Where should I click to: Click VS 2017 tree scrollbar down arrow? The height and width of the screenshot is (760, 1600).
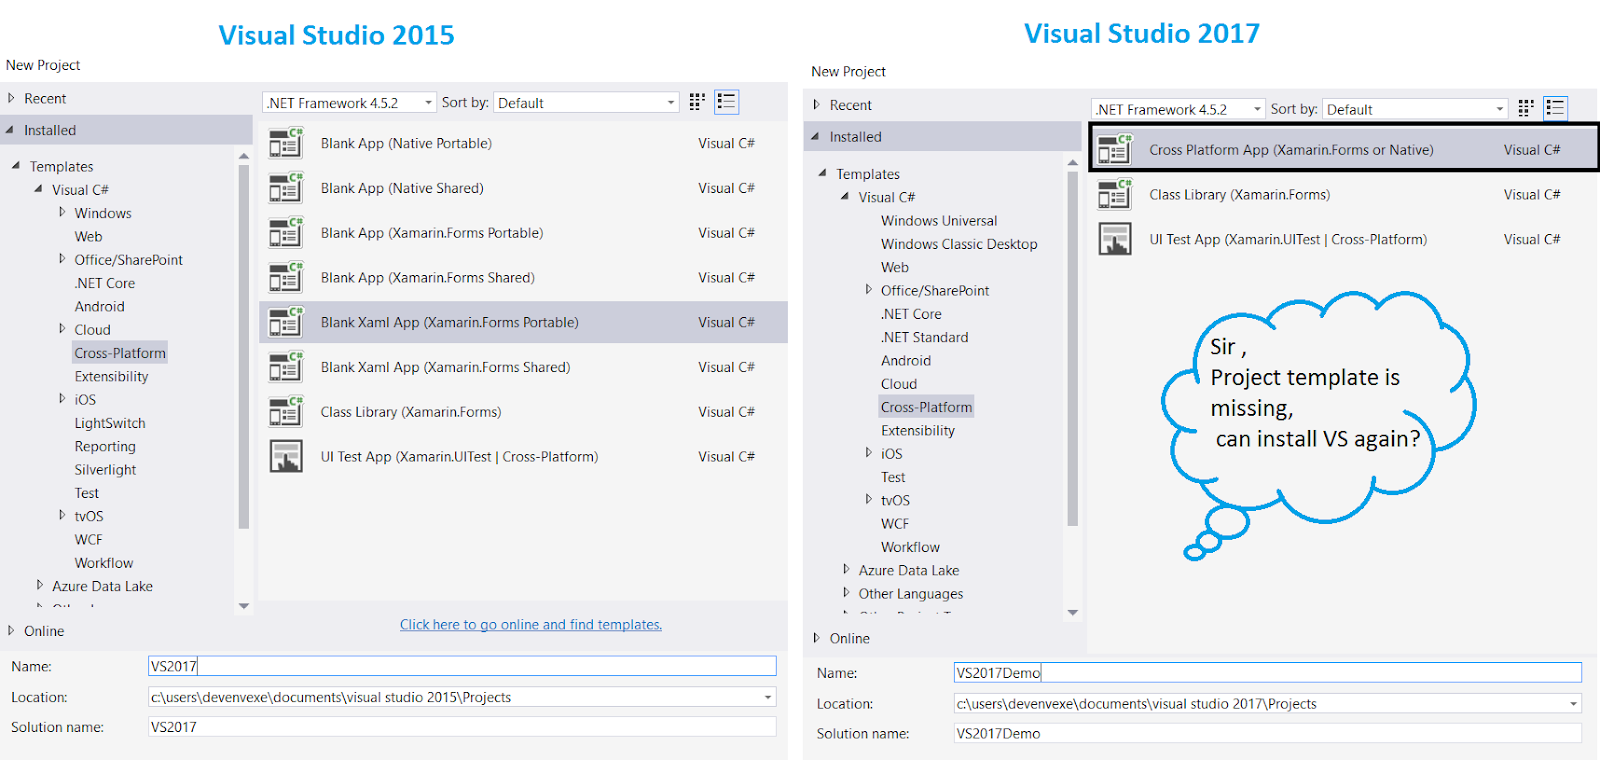1073,613
